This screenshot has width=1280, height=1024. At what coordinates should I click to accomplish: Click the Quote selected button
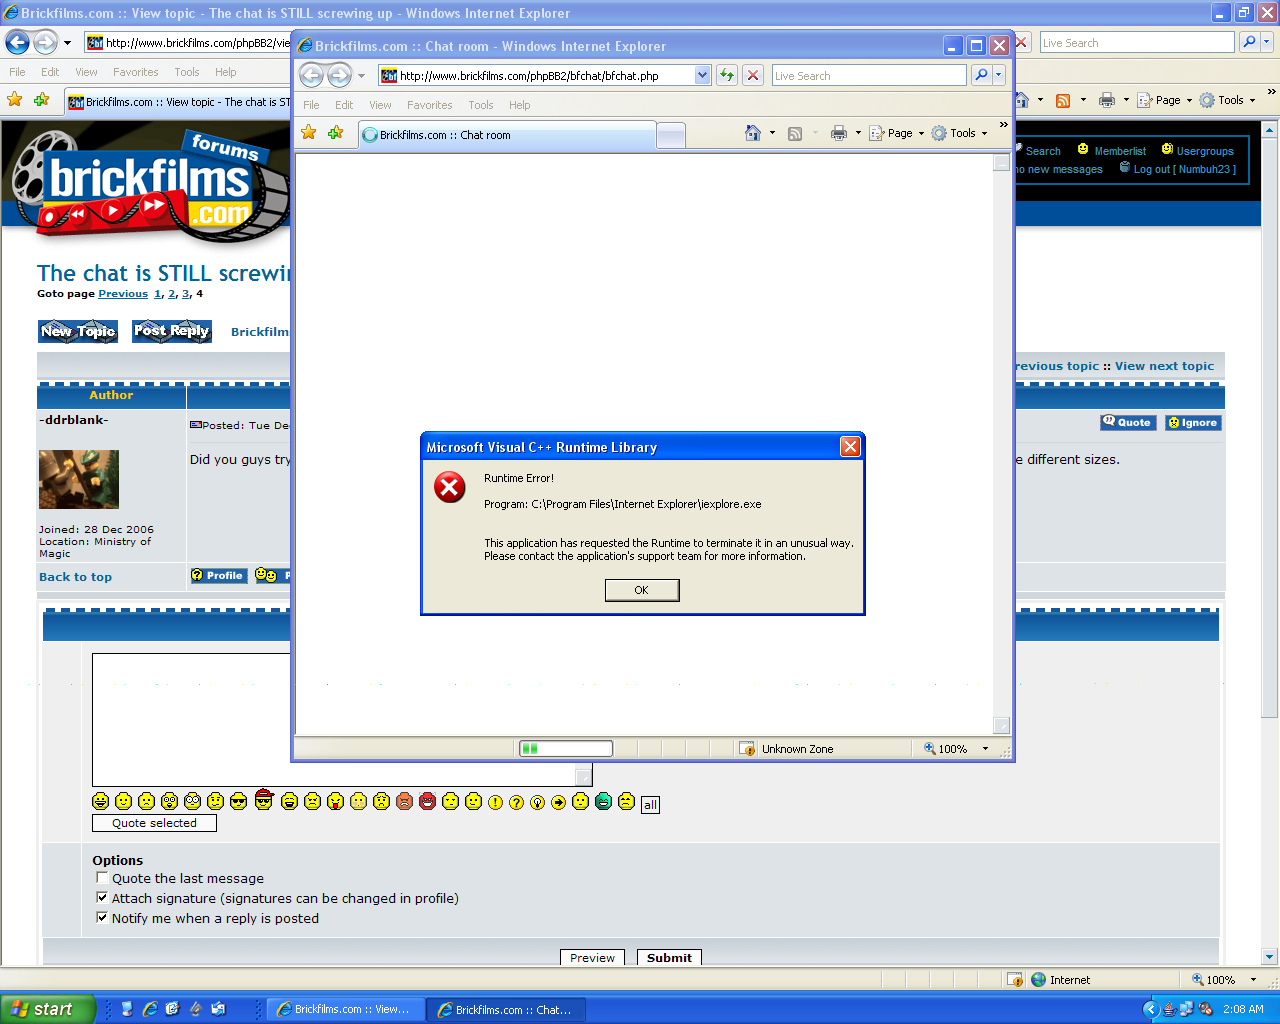tap(154, 823)
